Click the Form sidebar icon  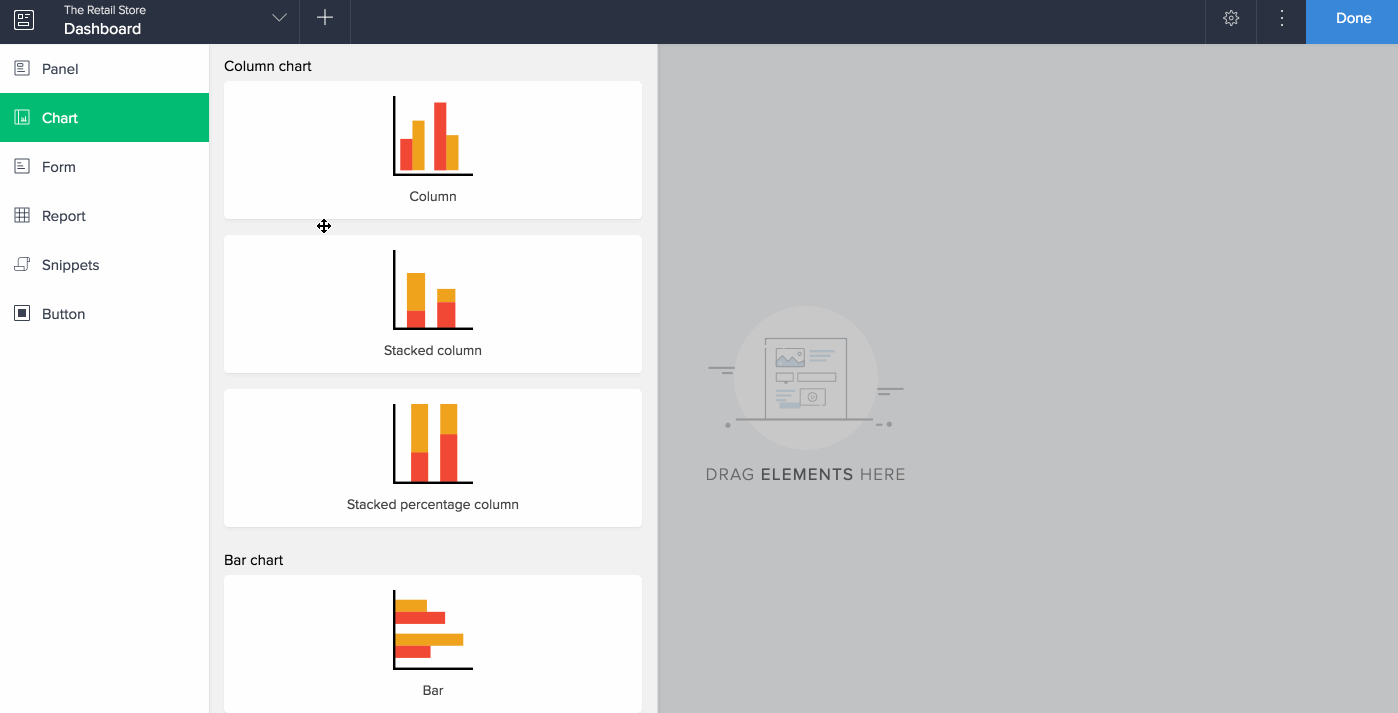coord(22,166)
